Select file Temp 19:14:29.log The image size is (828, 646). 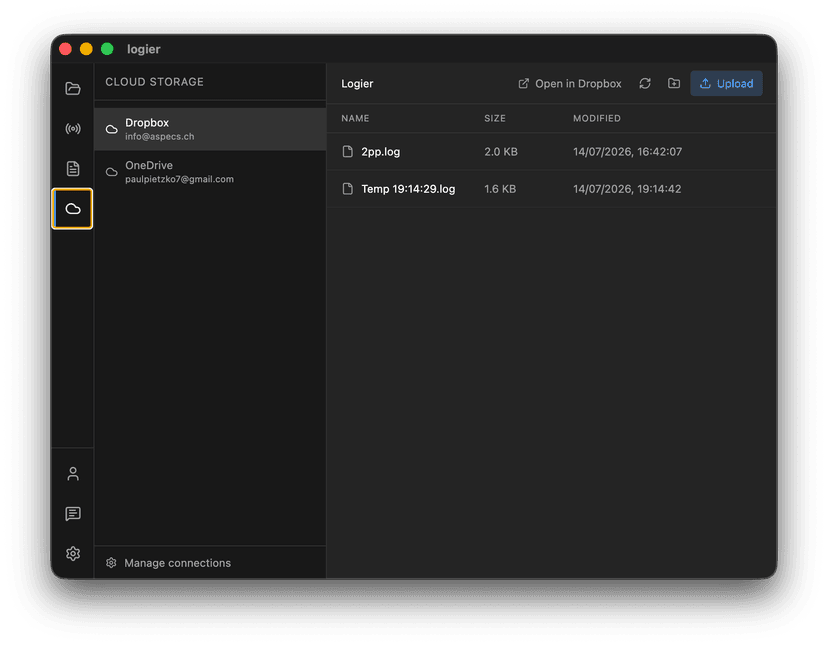pyautogui.click(x=408, y=189)
